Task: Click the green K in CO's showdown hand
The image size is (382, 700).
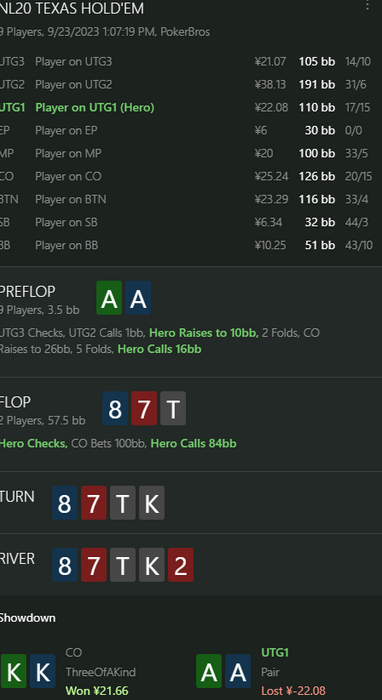Action: [14, 671]
